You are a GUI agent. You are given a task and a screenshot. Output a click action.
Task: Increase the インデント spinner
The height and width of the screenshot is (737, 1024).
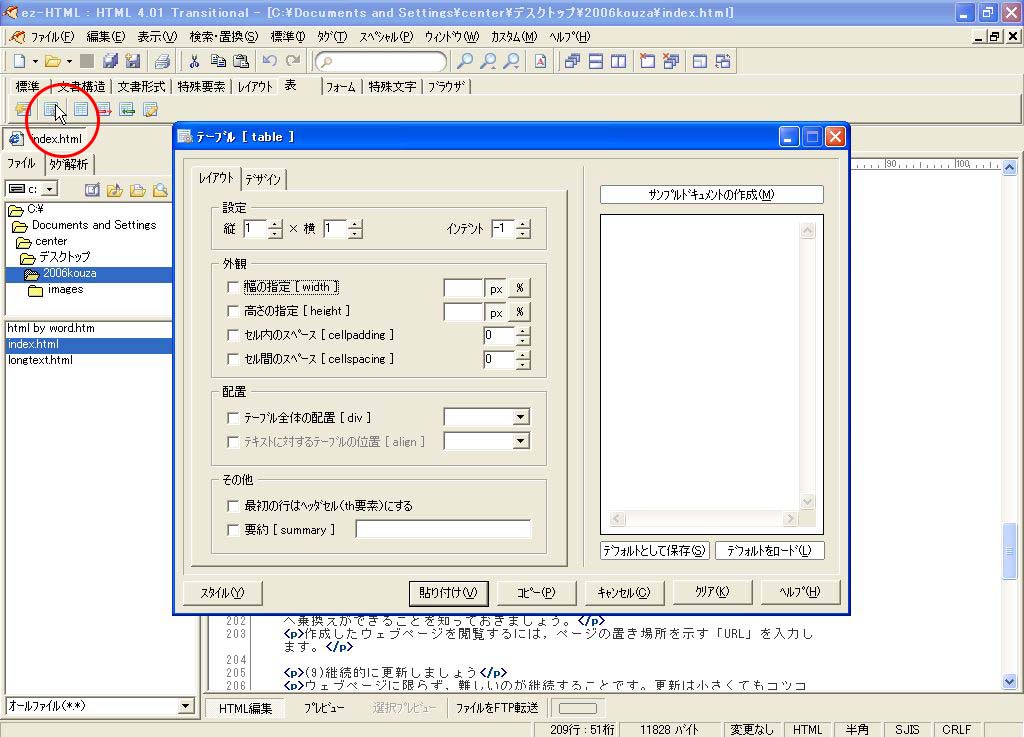523,225
